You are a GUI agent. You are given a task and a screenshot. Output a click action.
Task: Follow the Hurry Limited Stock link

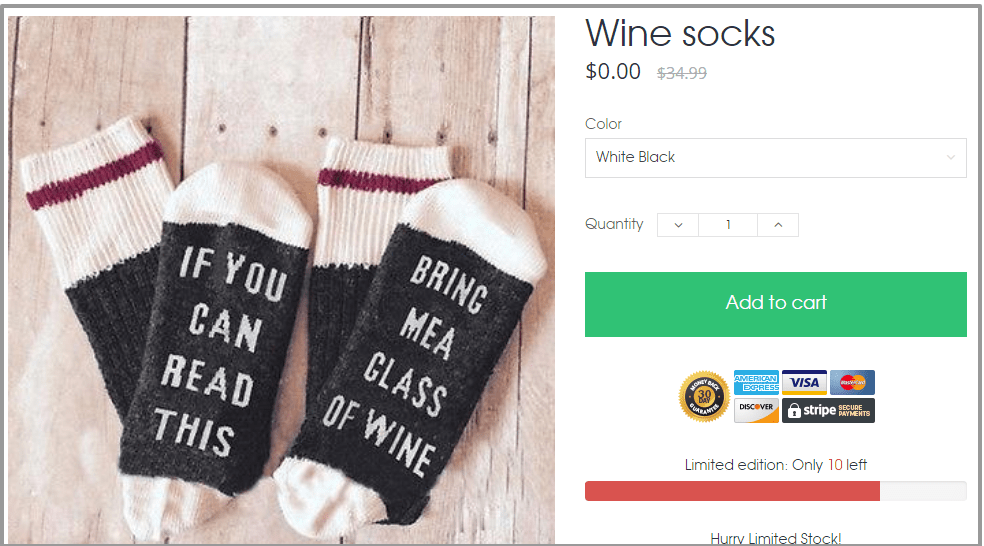coord(776,538)
